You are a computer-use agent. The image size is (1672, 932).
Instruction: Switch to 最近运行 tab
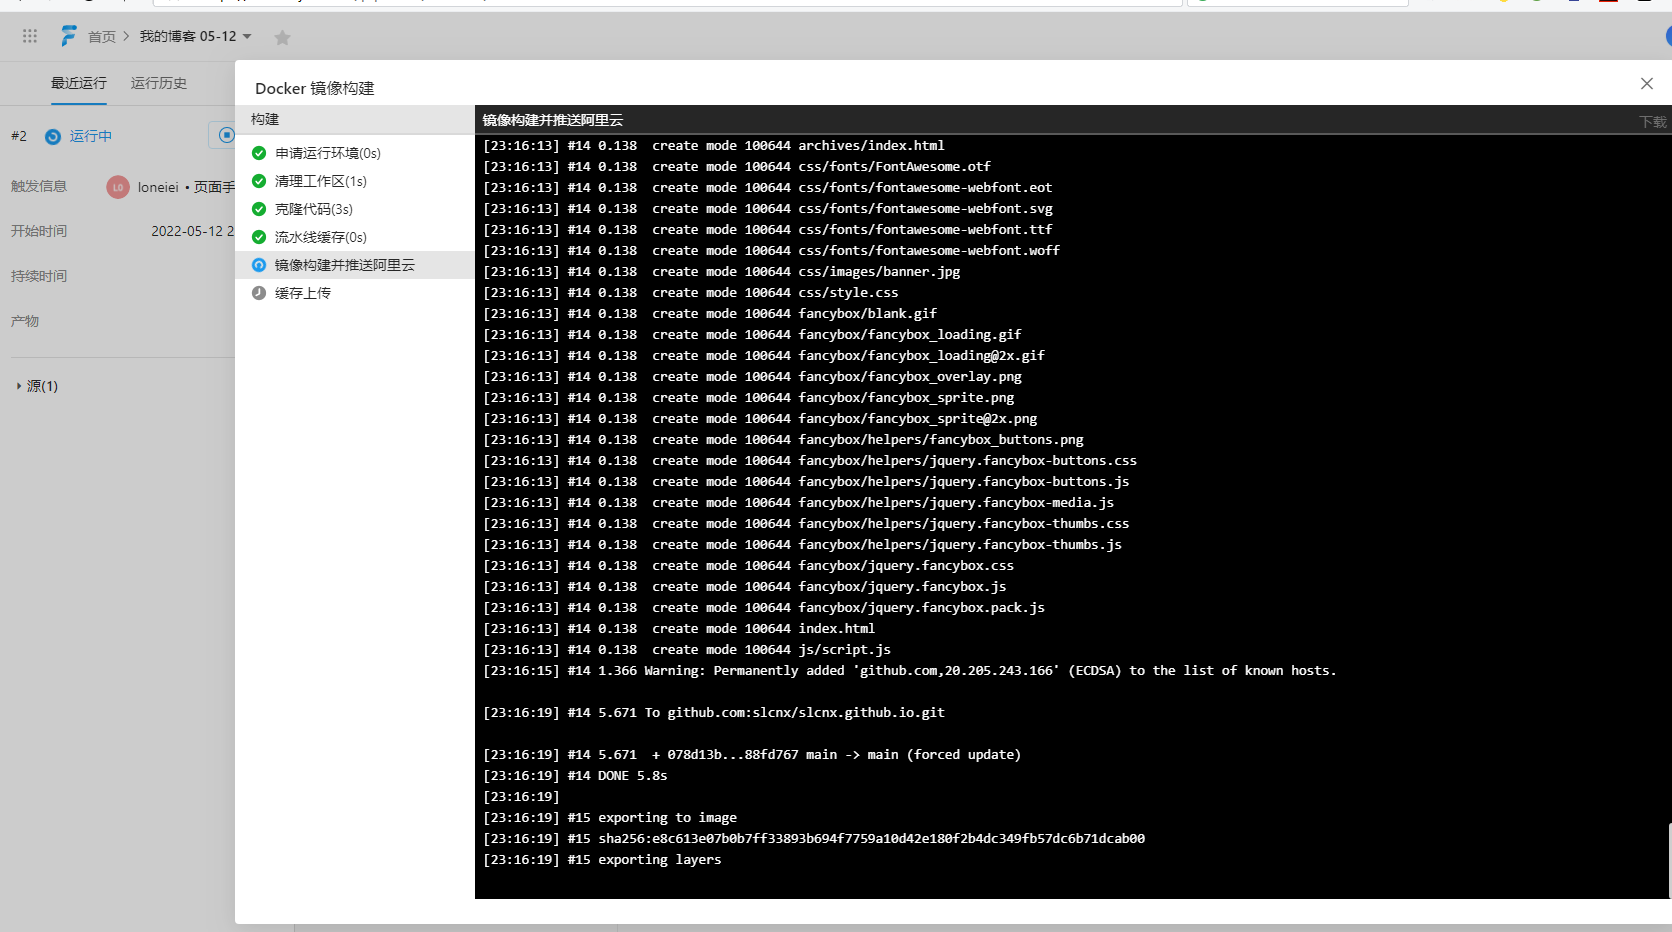click(x=79, y=83)
